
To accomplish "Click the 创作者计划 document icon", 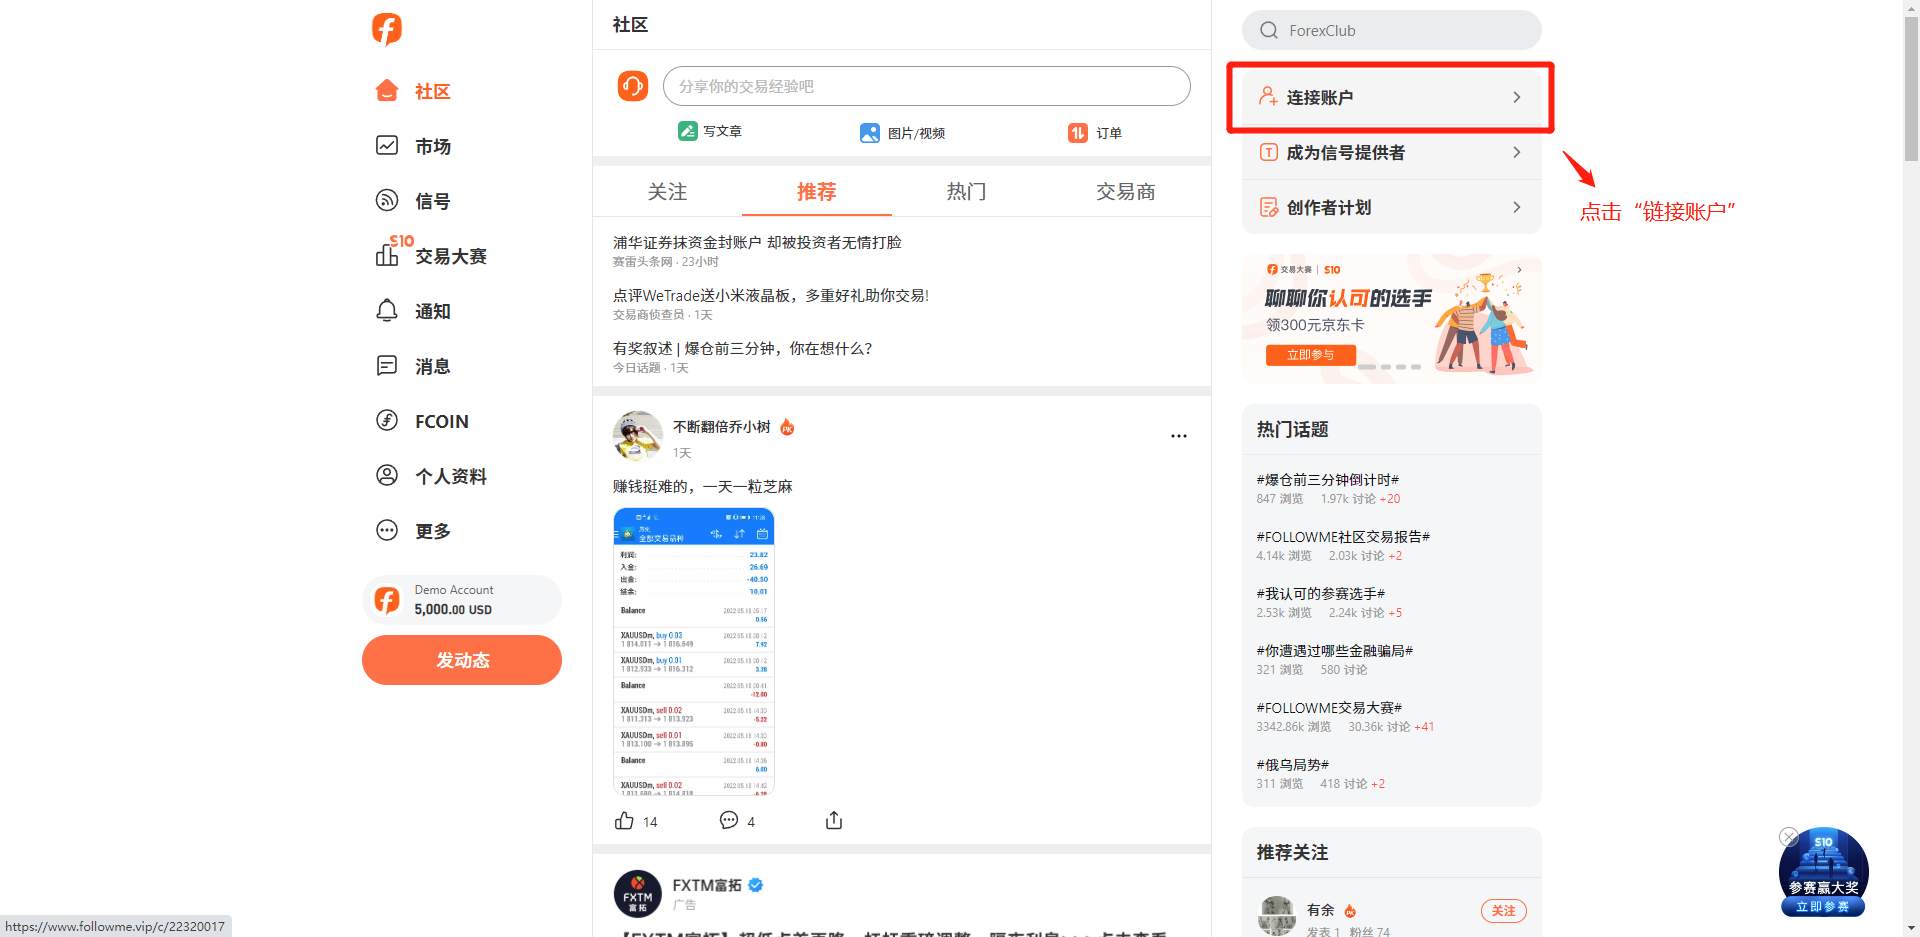I will (1268, 207).
